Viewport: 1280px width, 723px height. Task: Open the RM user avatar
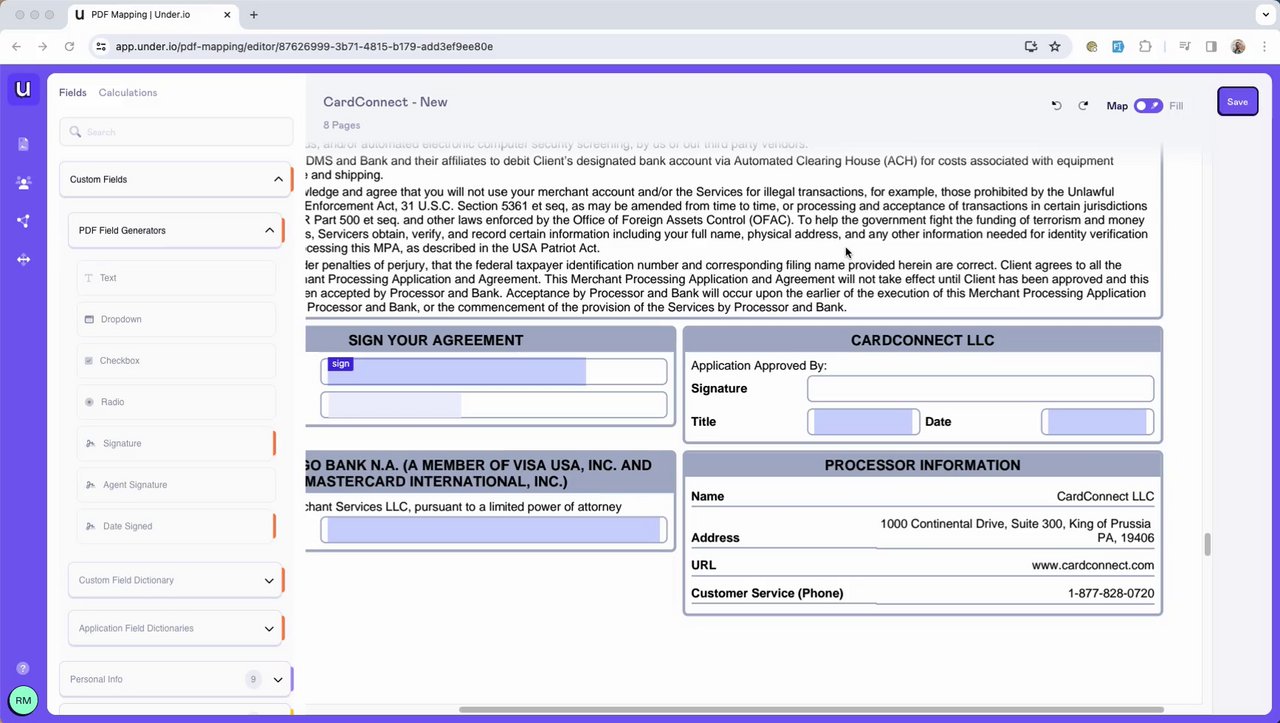pyautogui.click(x=23, y=700)
